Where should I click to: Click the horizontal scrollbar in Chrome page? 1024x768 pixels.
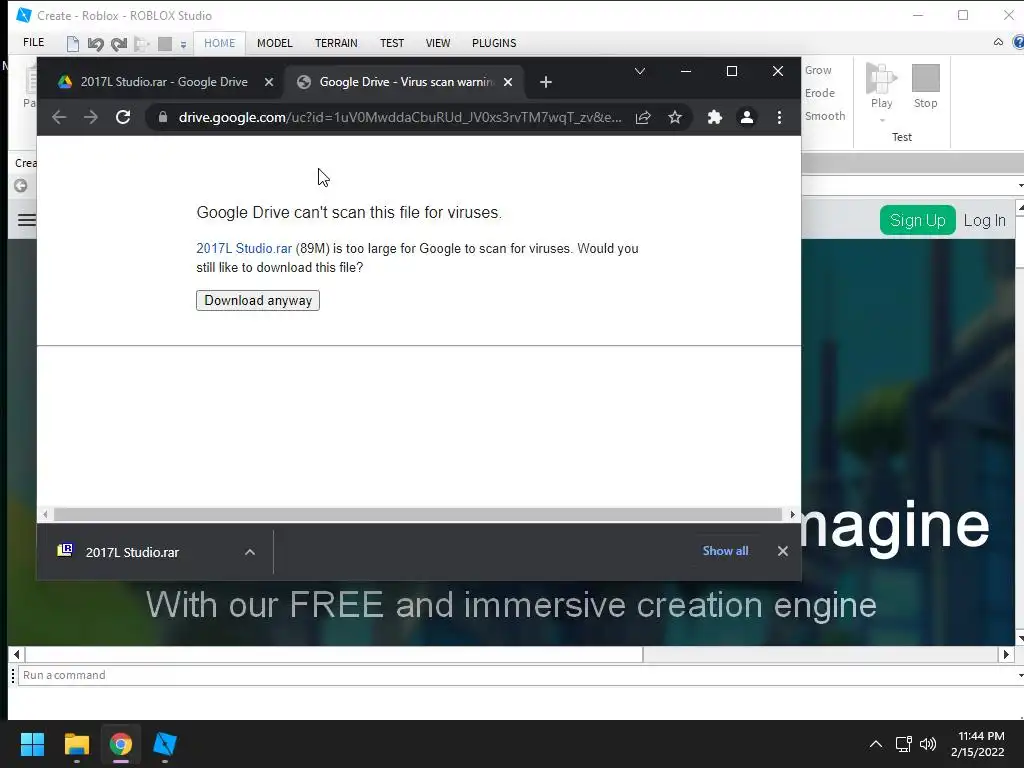(x=418, y=515)
